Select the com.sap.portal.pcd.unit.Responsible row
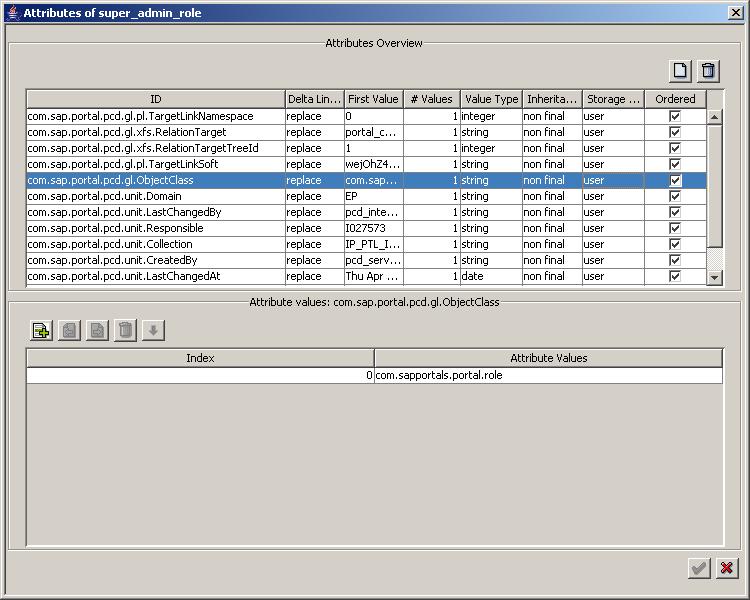This screenshot has width=750, height=600. click(x=155, y=228)
